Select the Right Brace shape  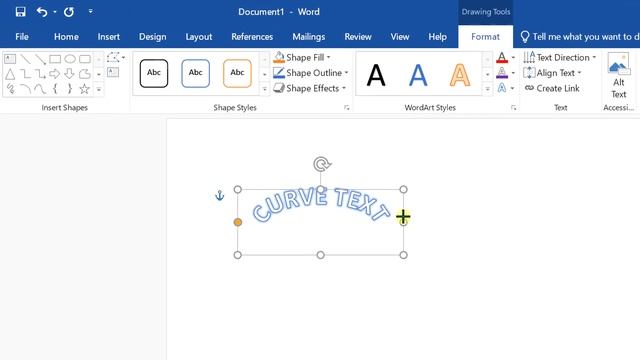[x=70, y=89]
